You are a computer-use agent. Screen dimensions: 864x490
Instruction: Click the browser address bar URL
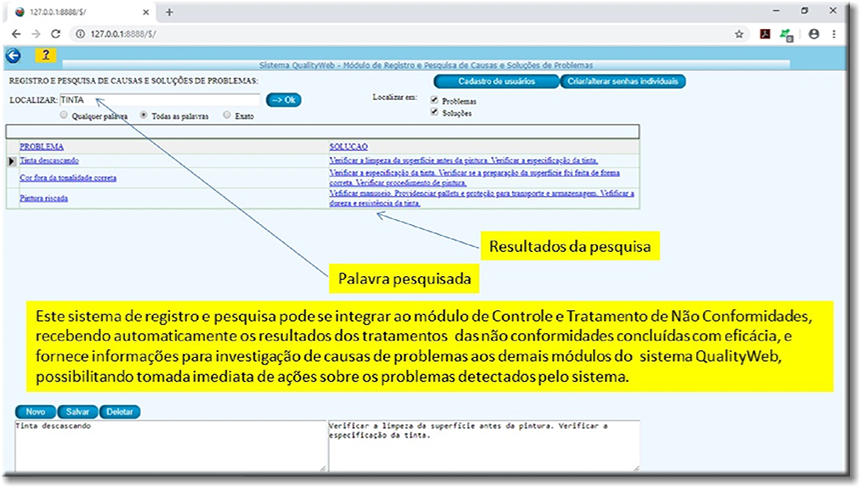[123, 34]
